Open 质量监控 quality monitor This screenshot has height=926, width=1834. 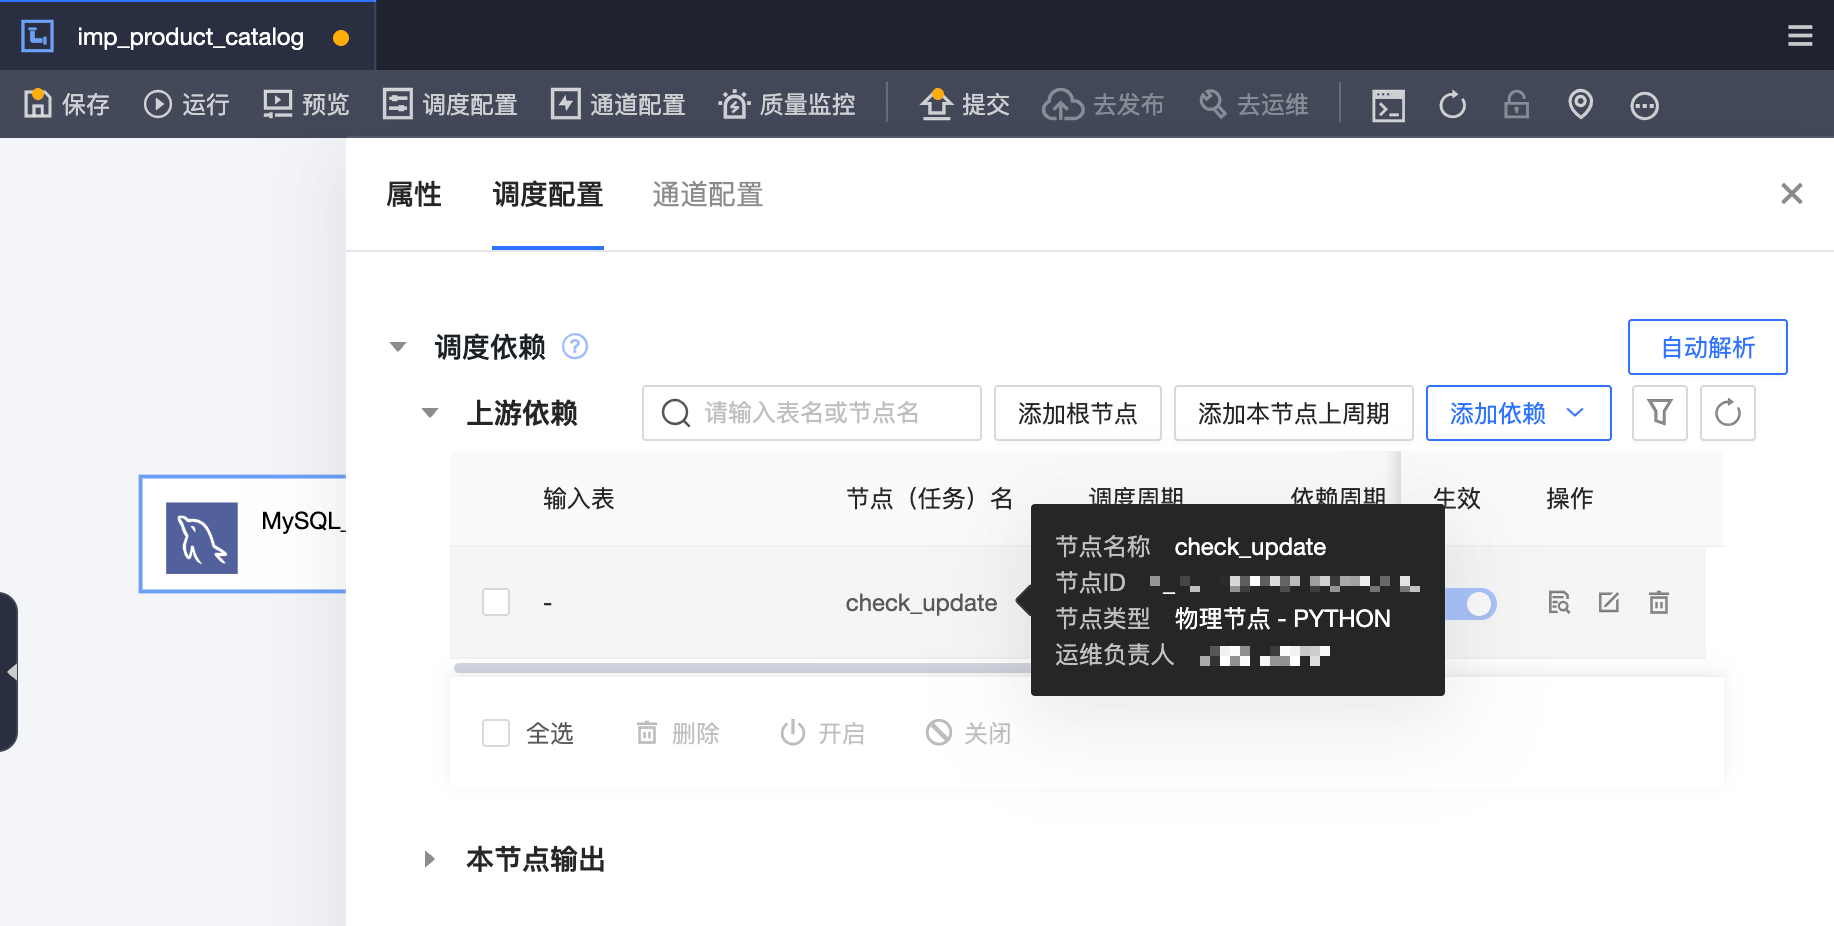point(787,104)
